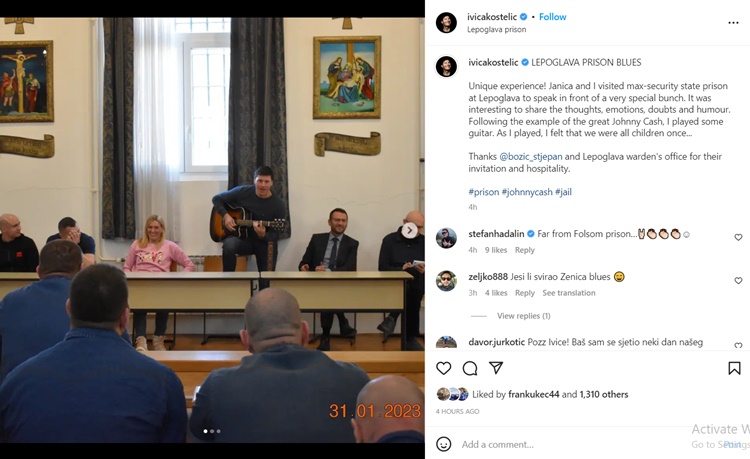Share post via paper plane icon
750x459 pixels.
(496, 368)
